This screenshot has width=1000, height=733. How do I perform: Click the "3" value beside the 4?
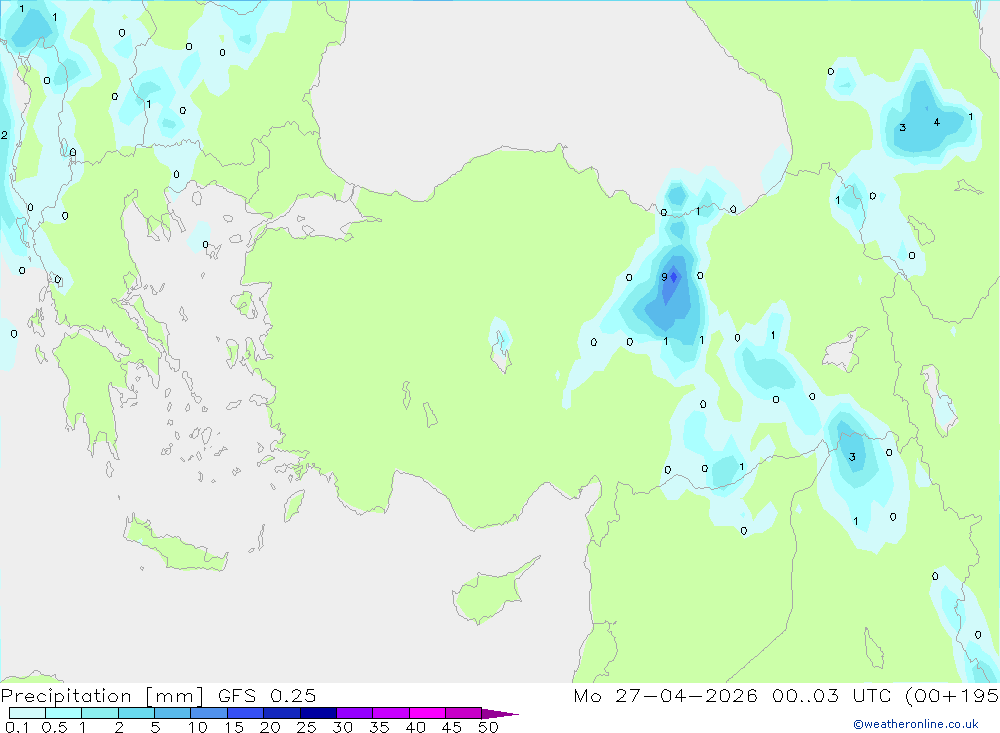tap(902, 128)
